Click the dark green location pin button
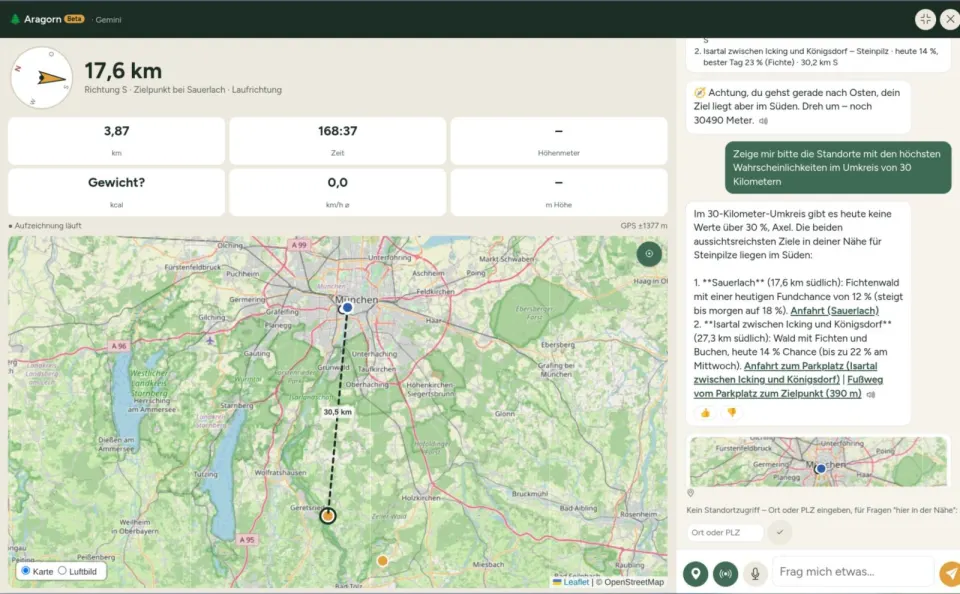This screenshot has height=594, width=960. [696, 573]
